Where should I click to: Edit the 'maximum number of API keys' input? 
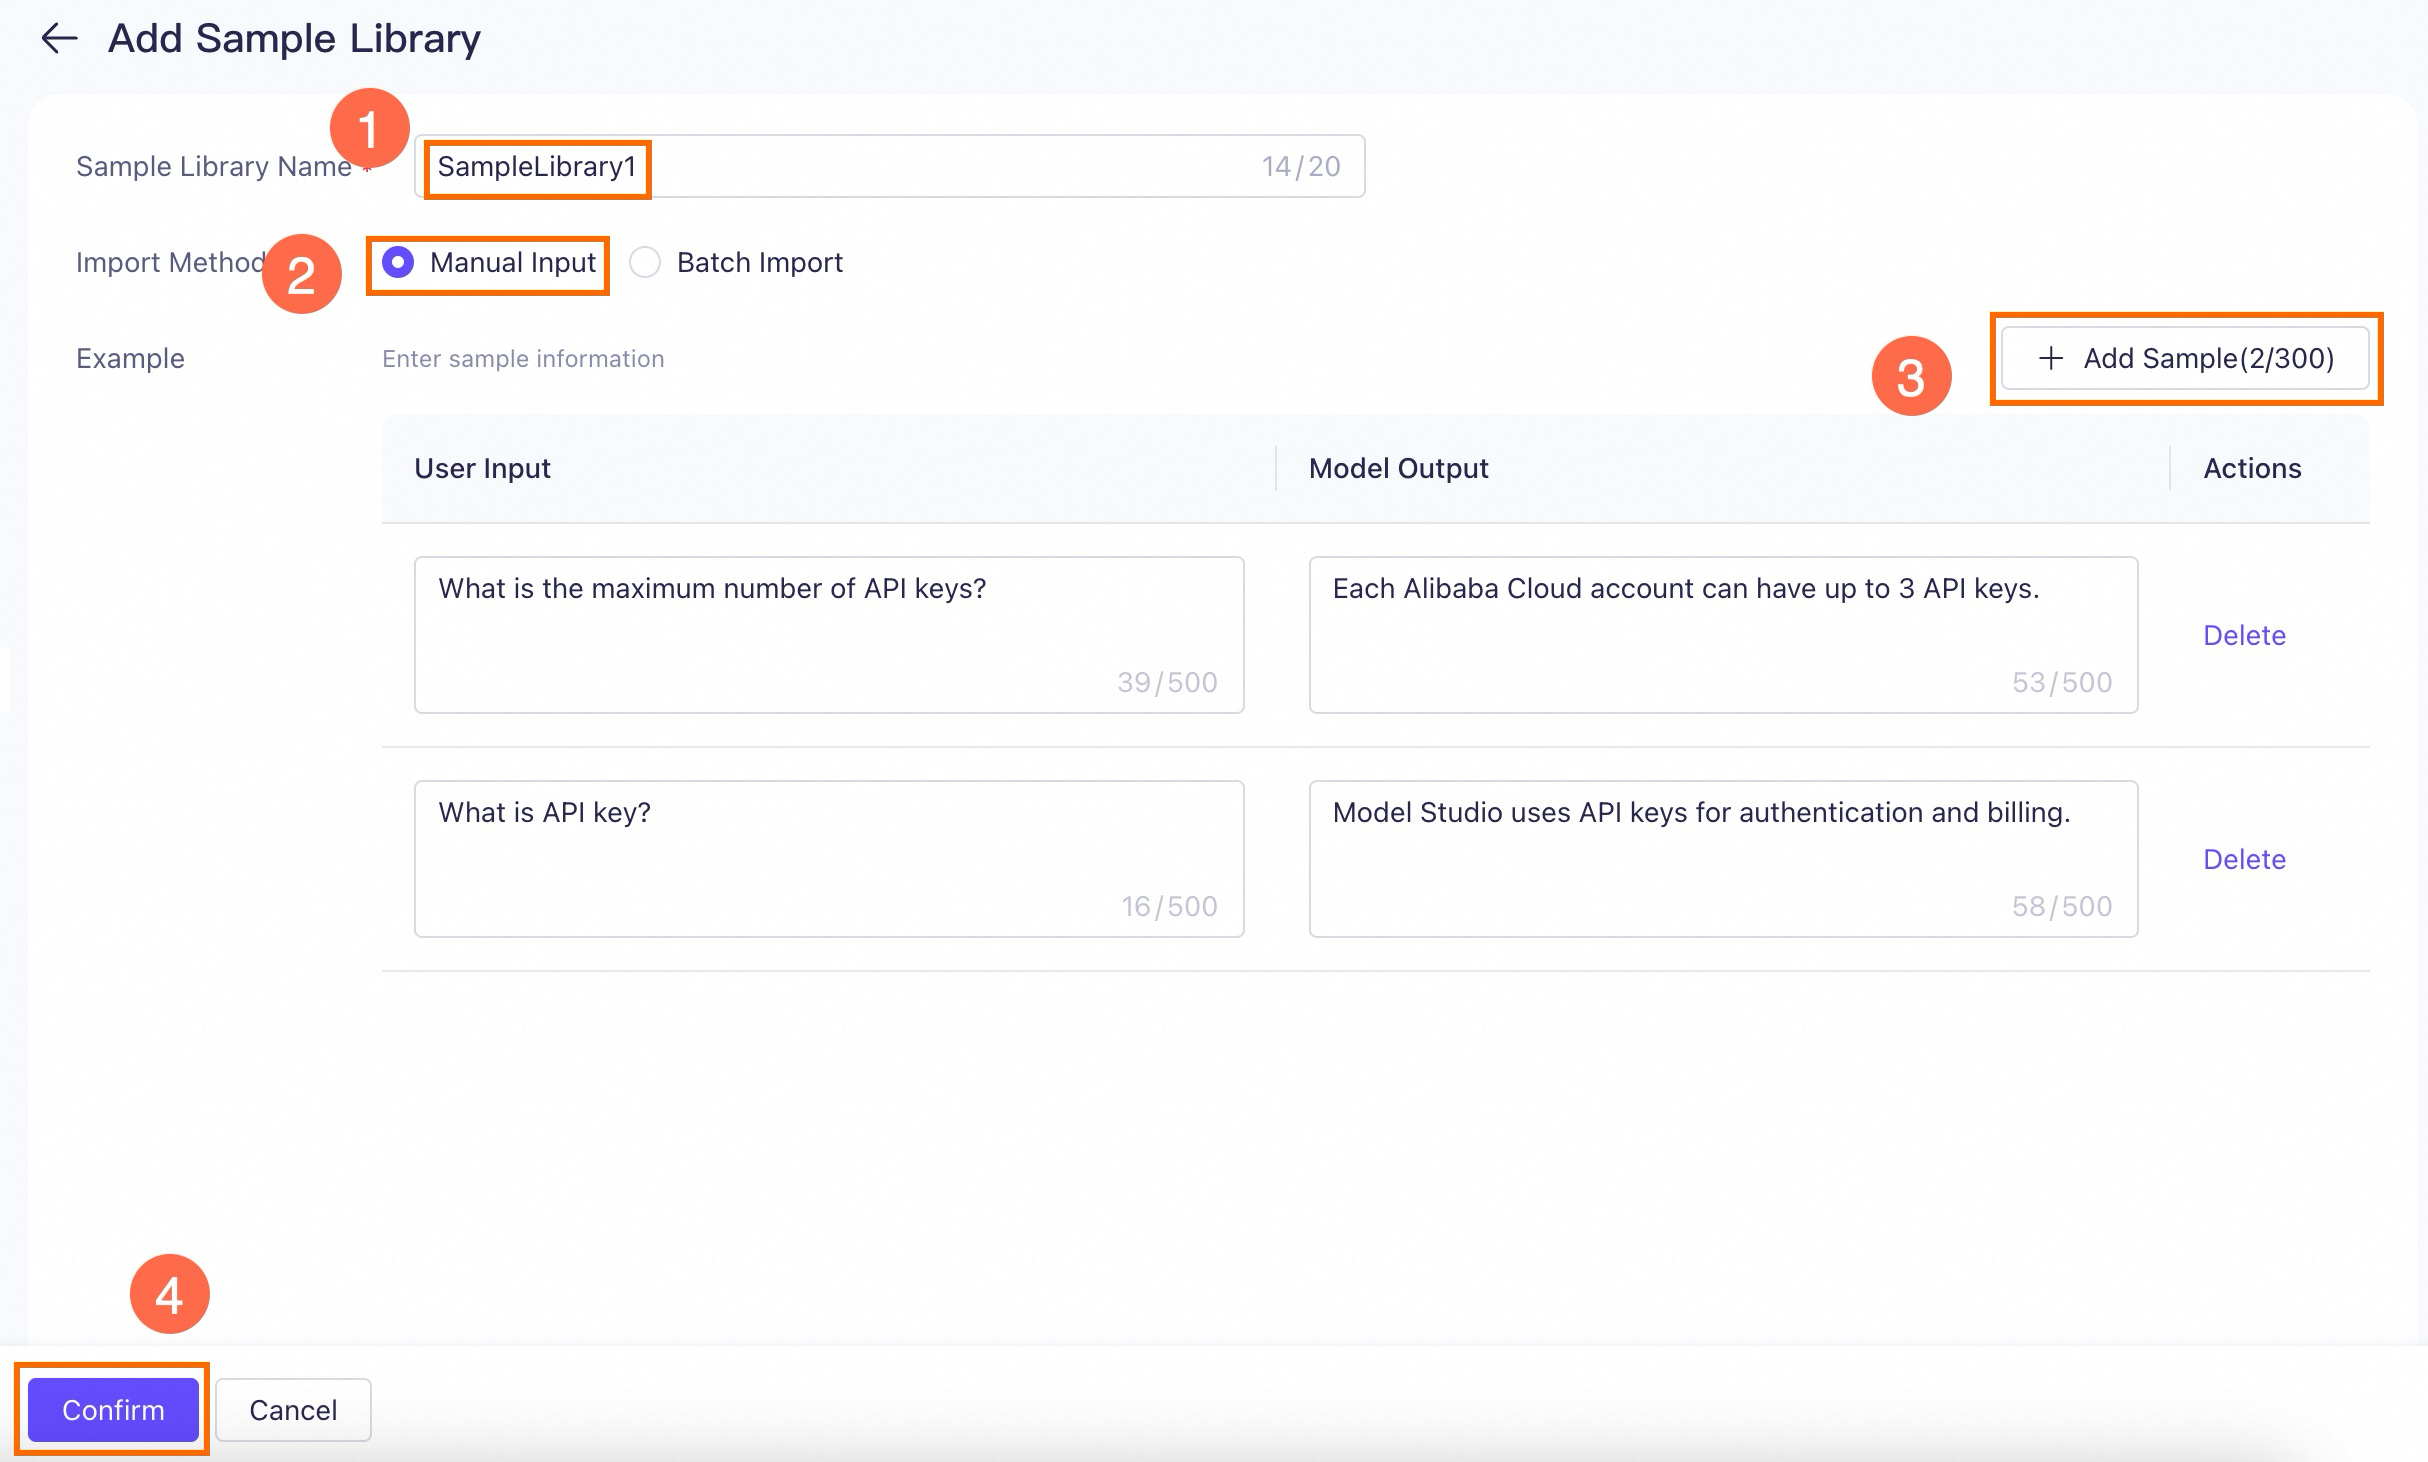829,635
